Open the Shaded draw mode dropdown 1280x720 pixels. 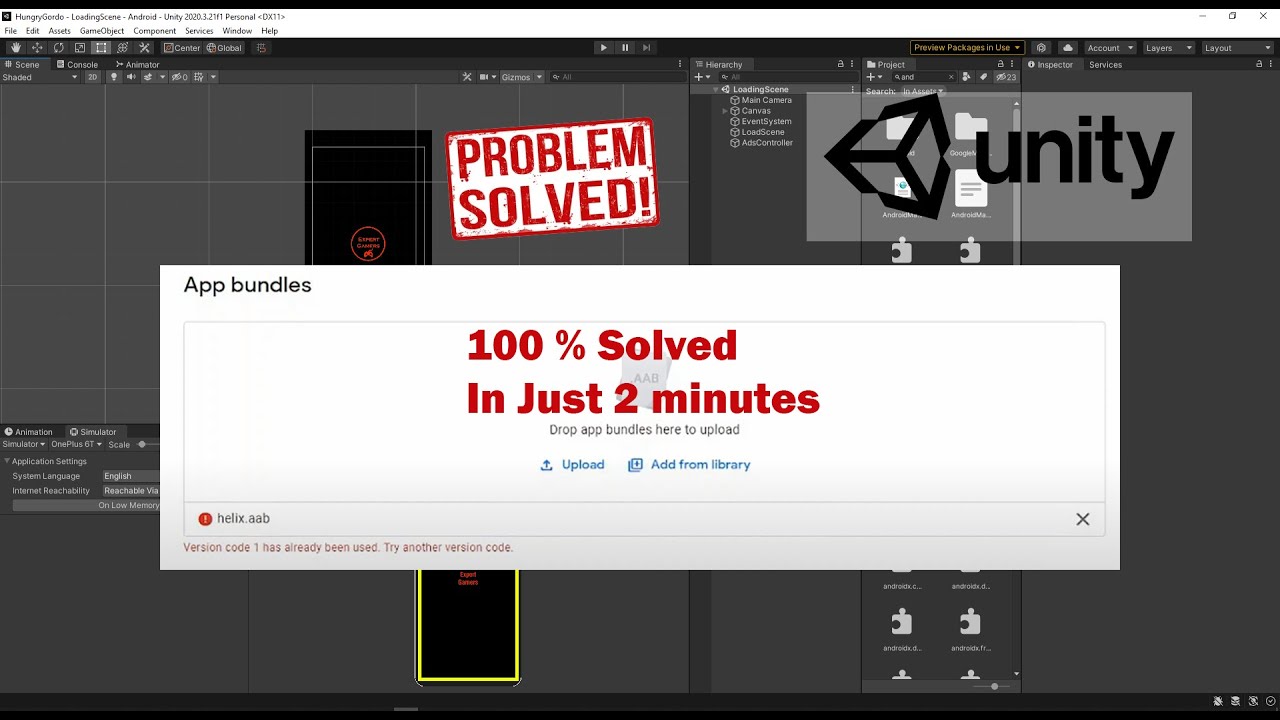point(40,77)
